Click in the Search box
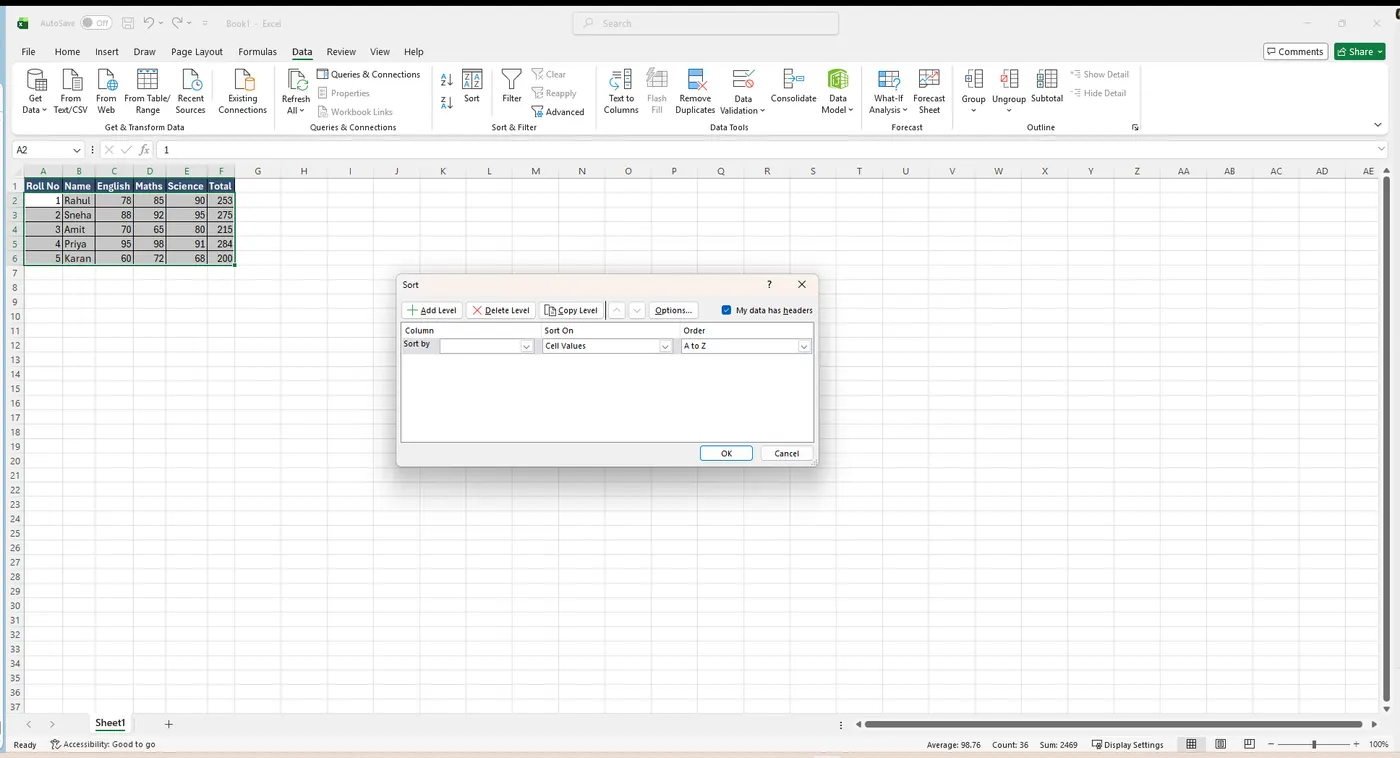The image size is (1400, 758). [706, 23]
